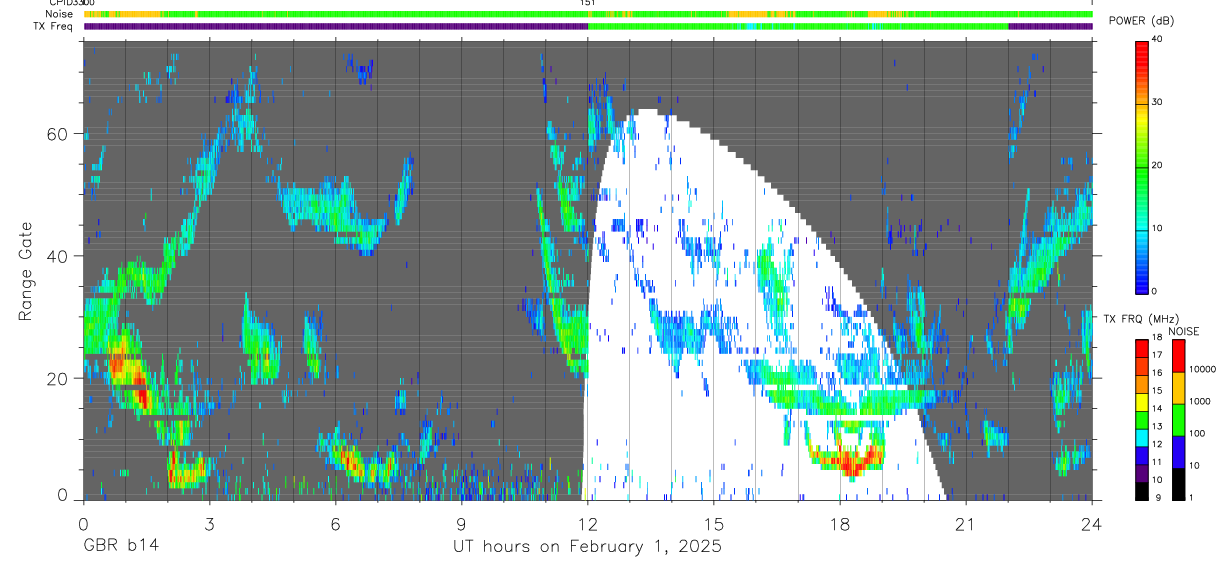
Task: Click 'UT hours on February 1, 2025' label
Action: pyautogui.click(x=588, y=547)
